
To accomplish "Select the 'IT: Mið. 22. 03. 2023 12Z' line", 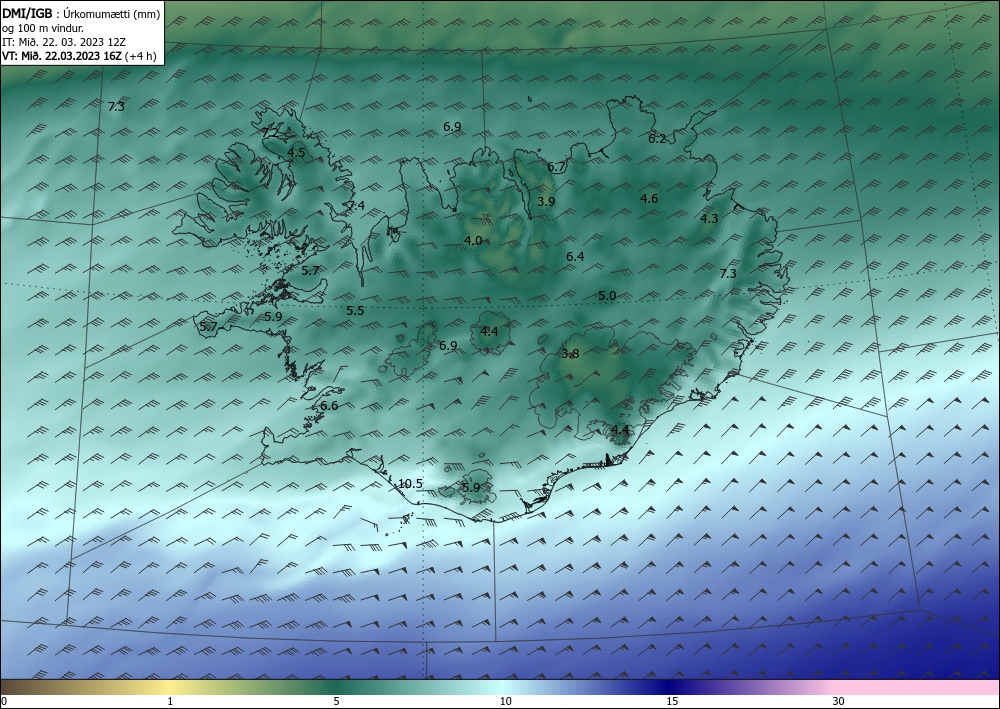I will 63,41.
